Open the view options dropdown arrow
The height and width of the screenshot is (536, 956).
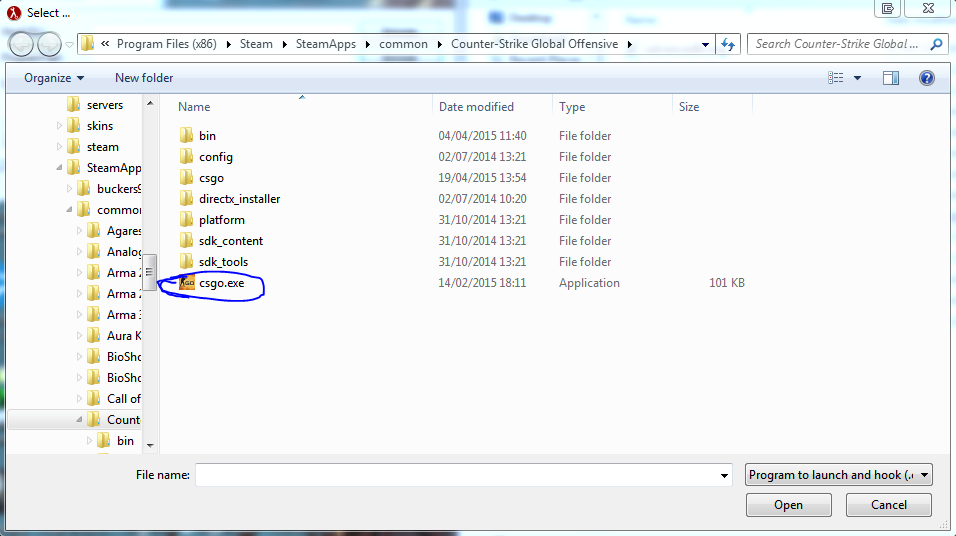857,78
